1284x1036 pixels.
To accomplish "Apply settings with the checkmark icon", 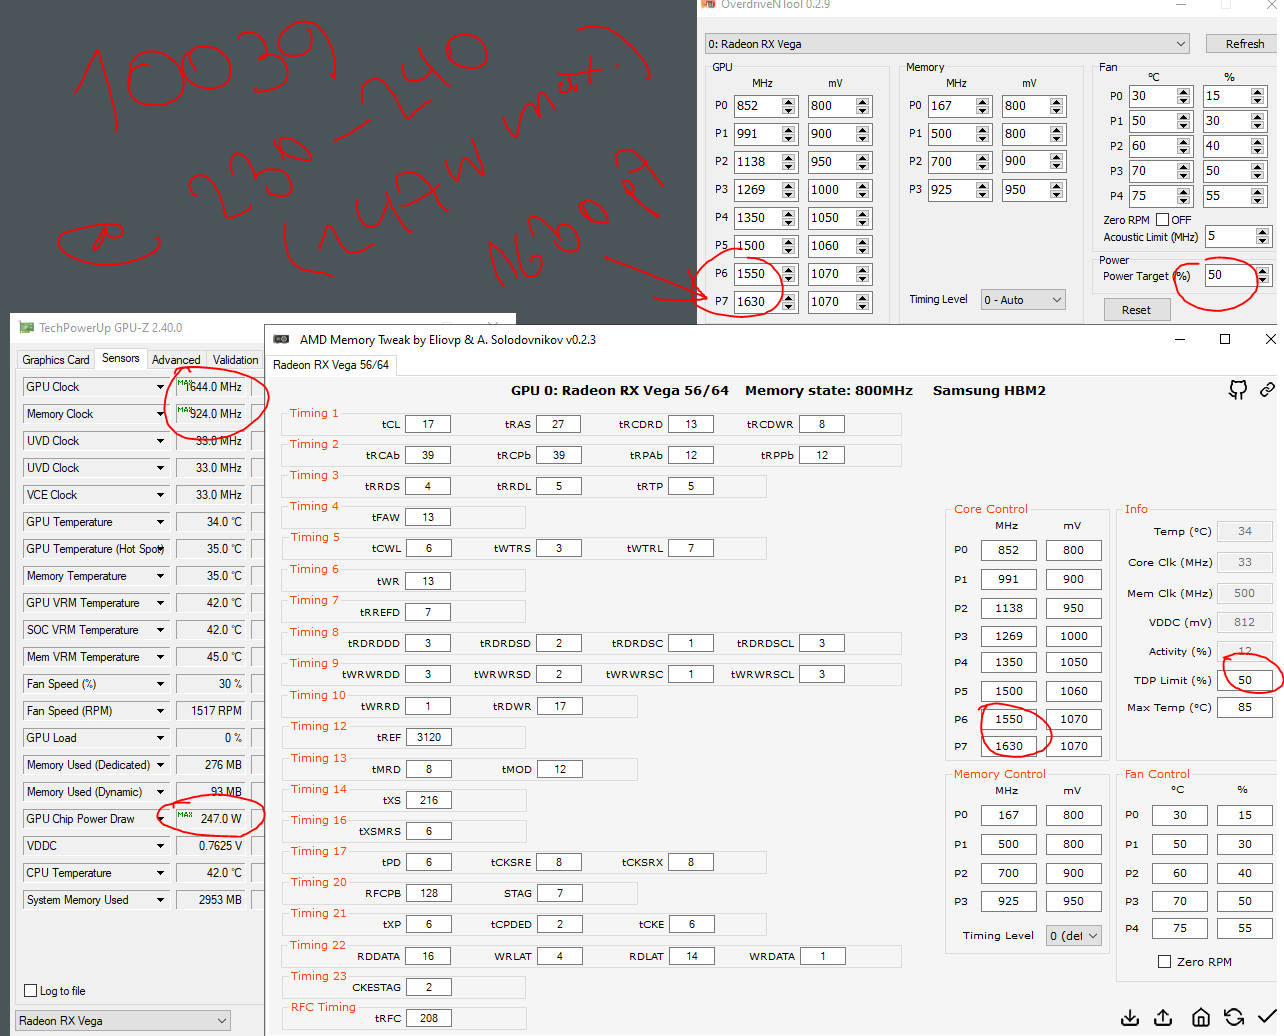I will pos(1266,1017).
